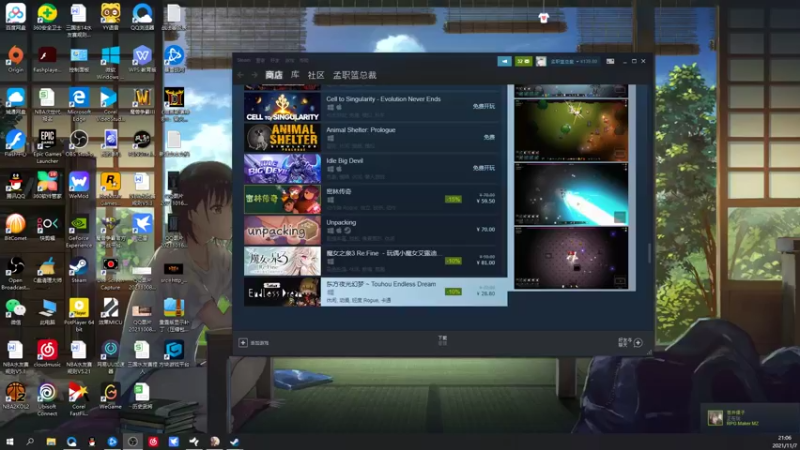The image size is (800, 450).
Task: Select the PotPlayer 64 bit desktop icon
Action: pyautogui.click(x=79, y=315)
